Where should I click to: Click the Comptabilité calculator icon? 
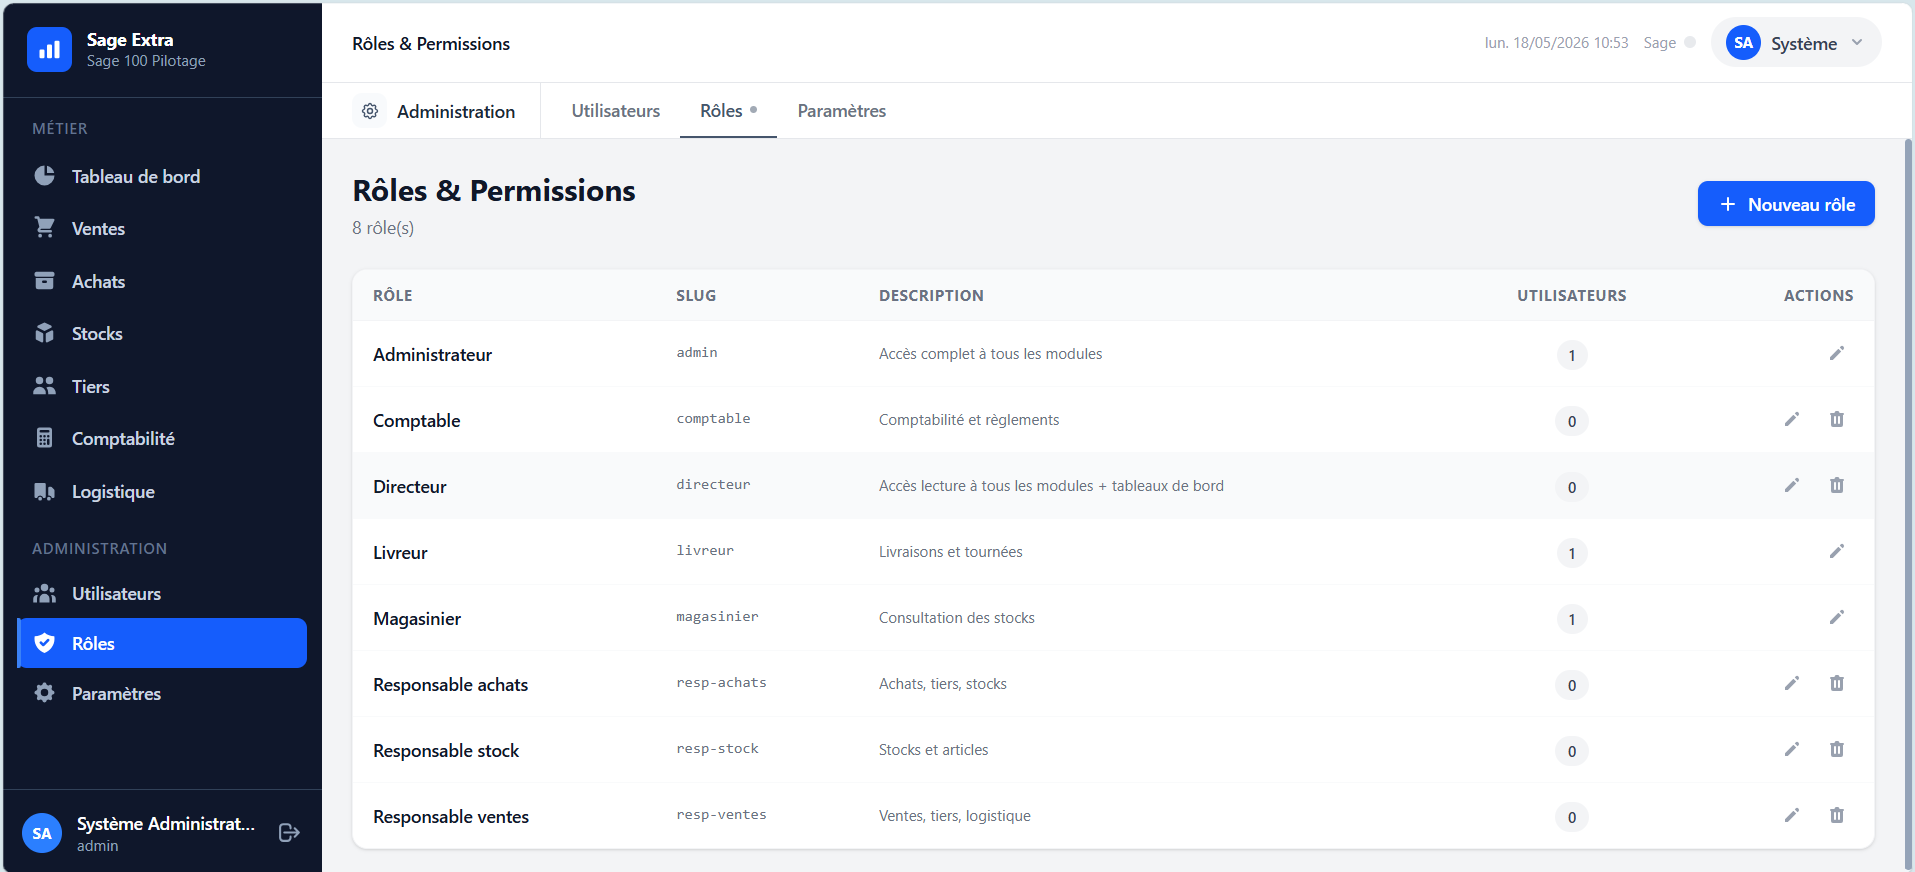[x=45, y=438]
